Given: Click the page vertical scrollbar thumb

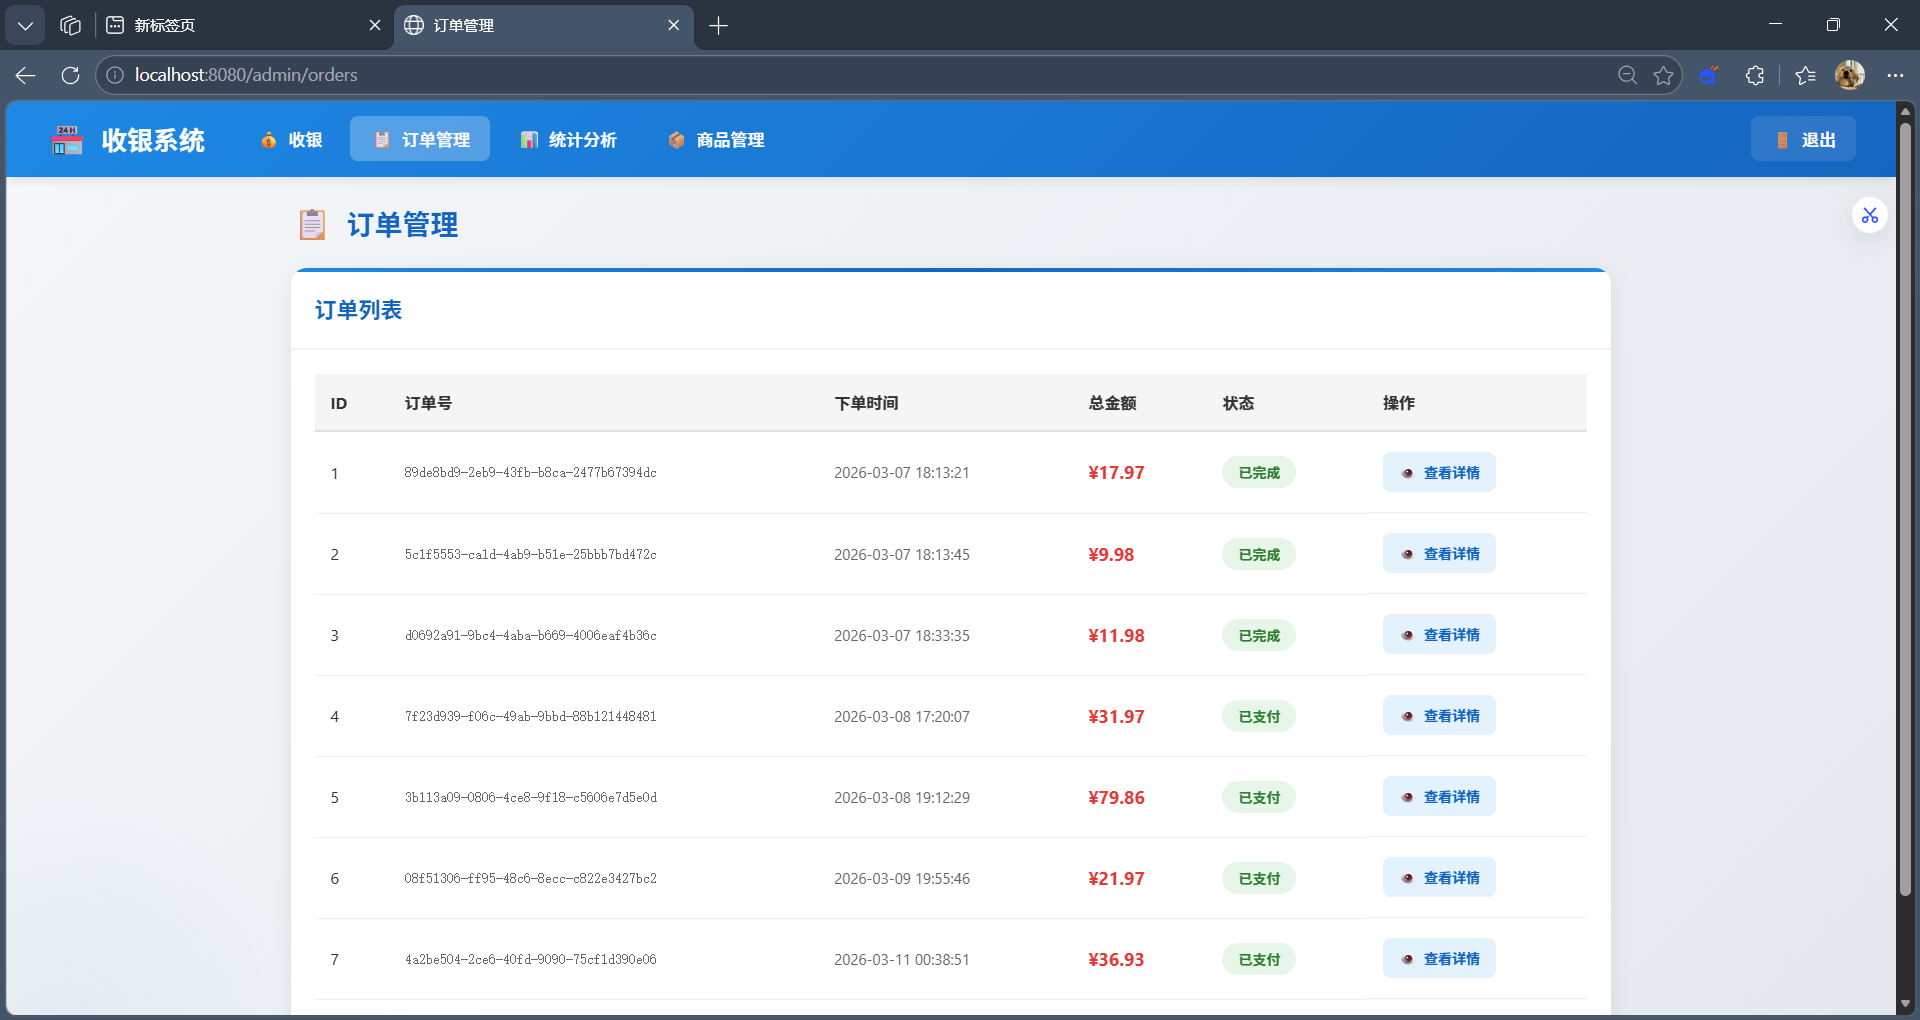Looking at the screenshot, I should pyautogui.click(x=1905, y=508).
